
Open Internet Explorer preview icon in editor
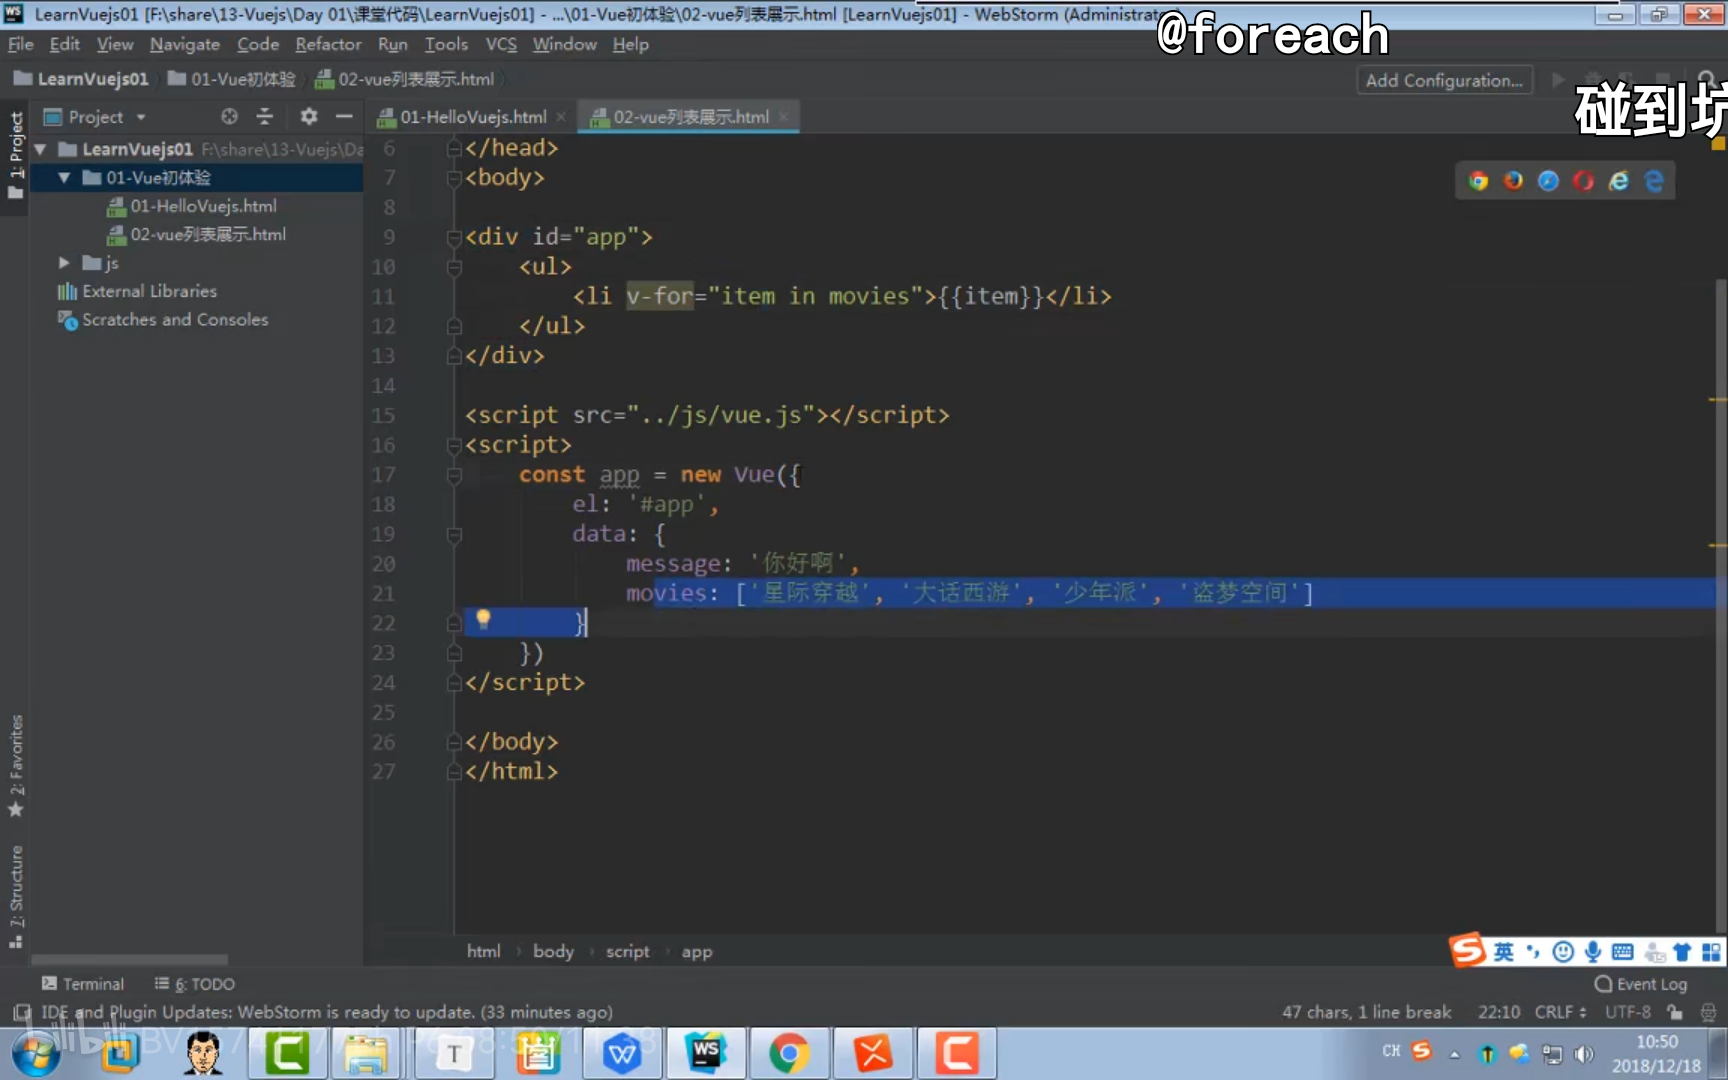pyautogui.click(x=1618, y=181)
